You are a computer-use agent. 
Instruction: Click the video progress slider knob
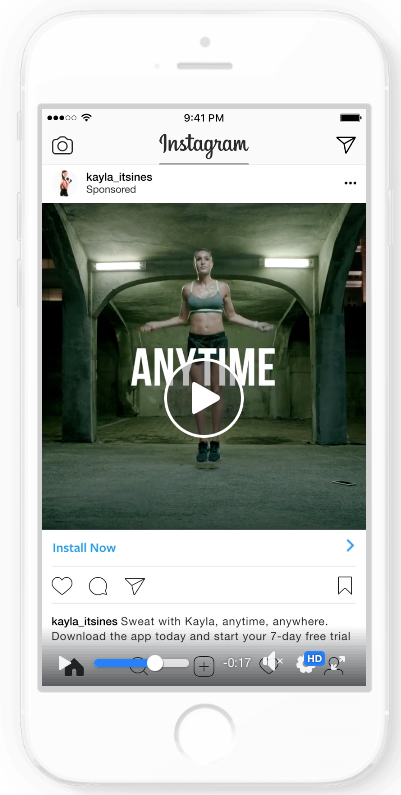click(x=155, y=663)
